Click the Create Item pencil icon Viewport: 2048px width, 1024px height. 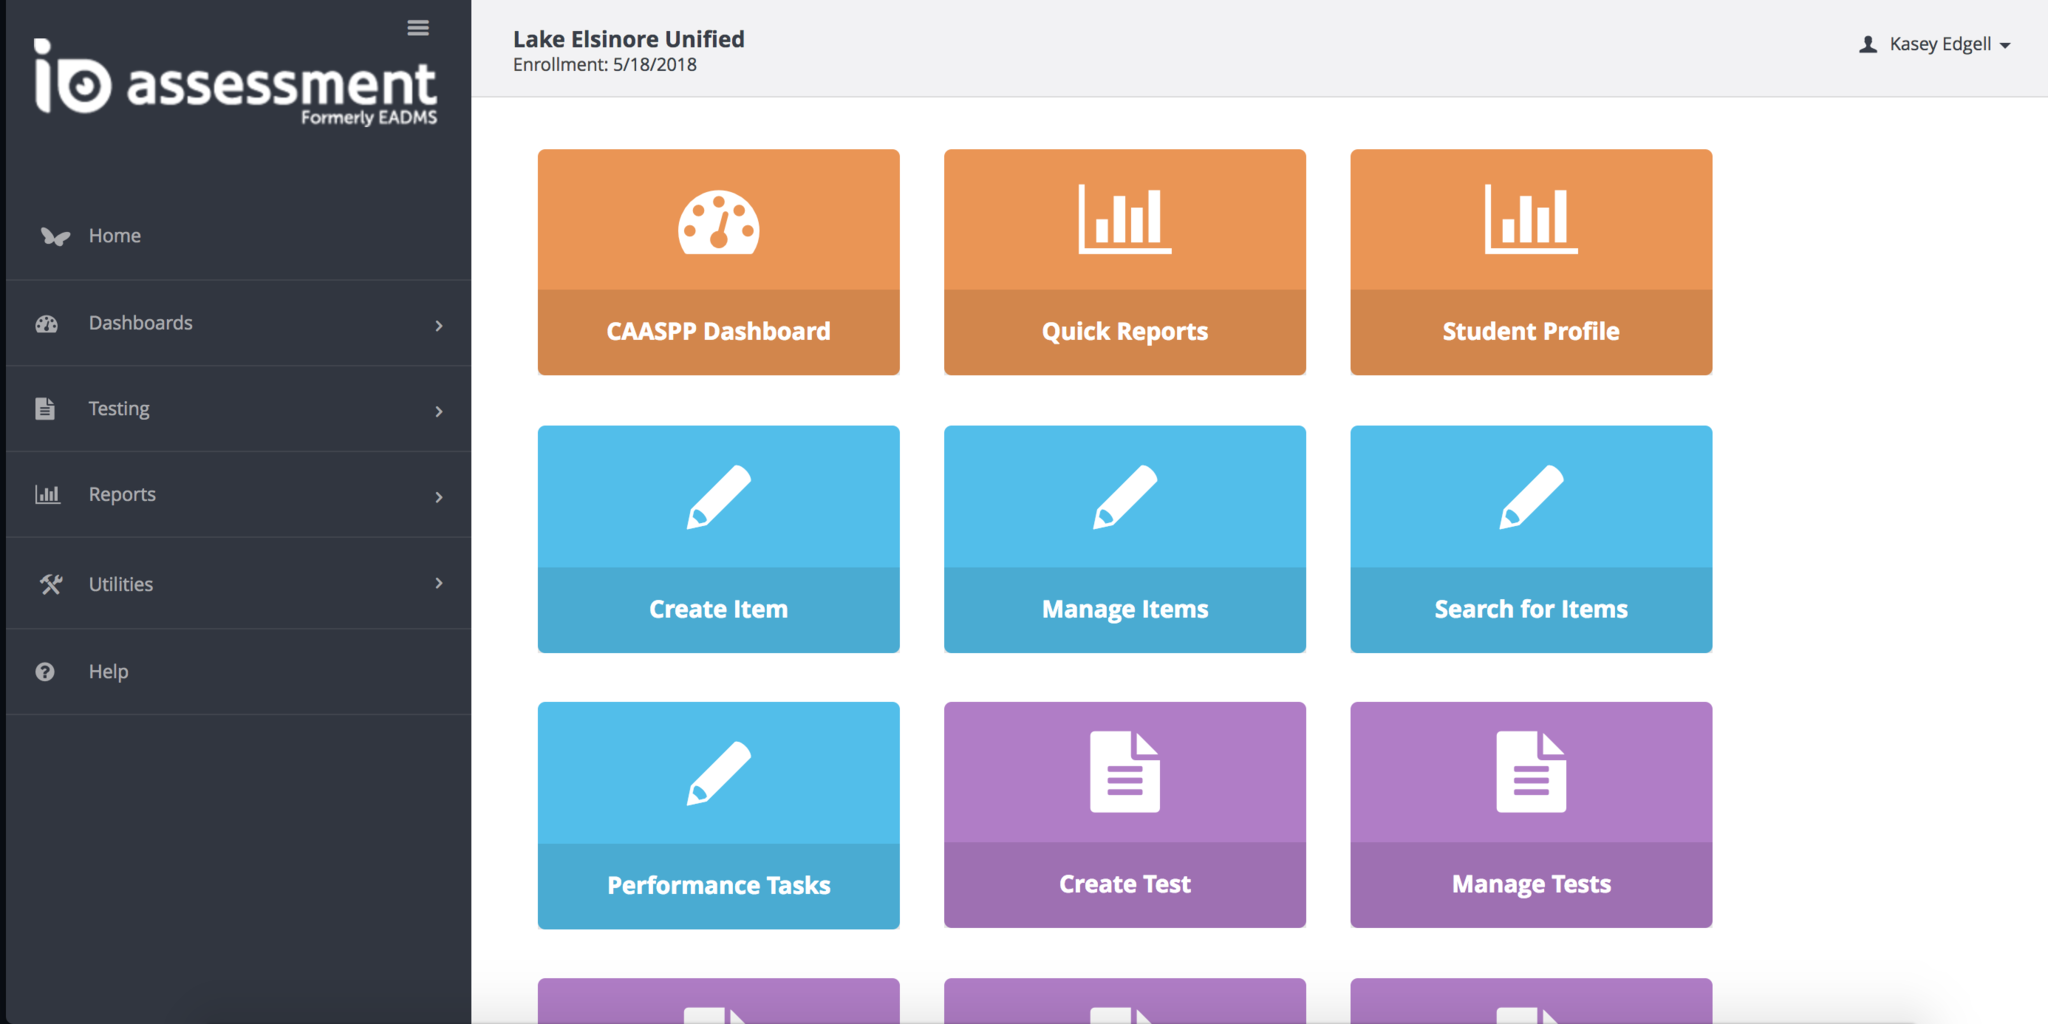[718, 497]
